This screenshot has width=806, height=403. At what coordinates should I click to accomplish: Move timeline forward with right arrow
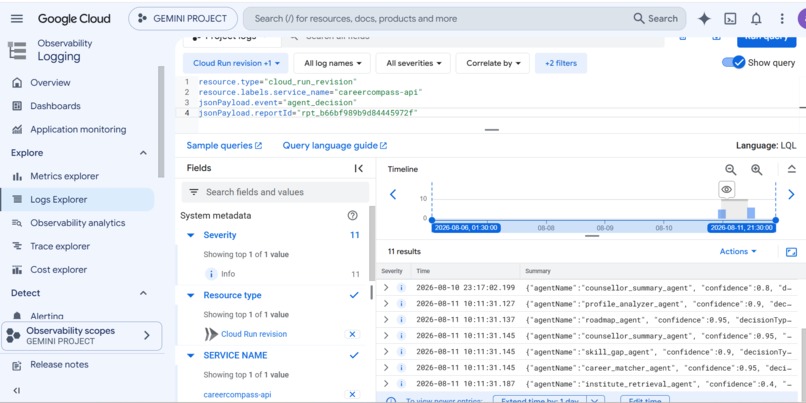792,194
